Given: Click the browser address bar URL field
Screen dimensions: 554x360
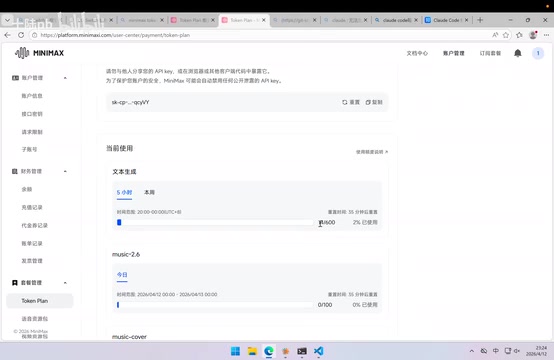Looking at the screenshot, I should (261, 35).
